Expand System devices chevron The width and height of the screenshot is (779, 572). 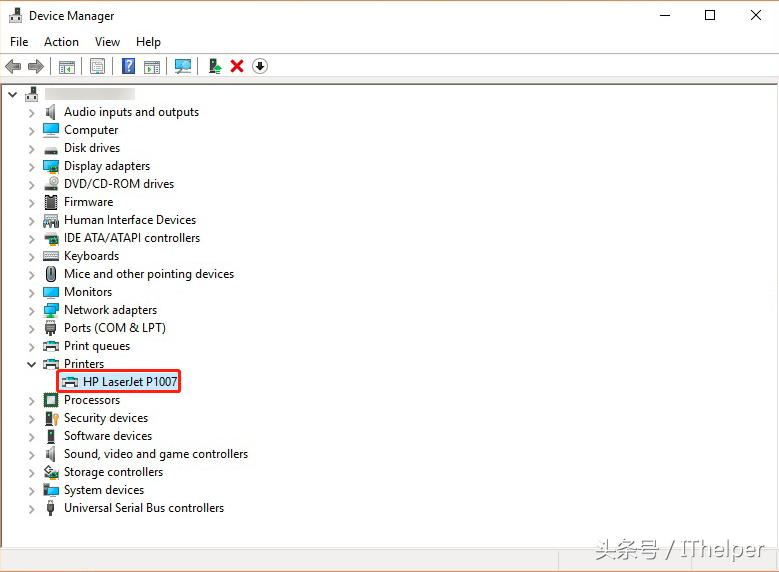coord(31,490)
